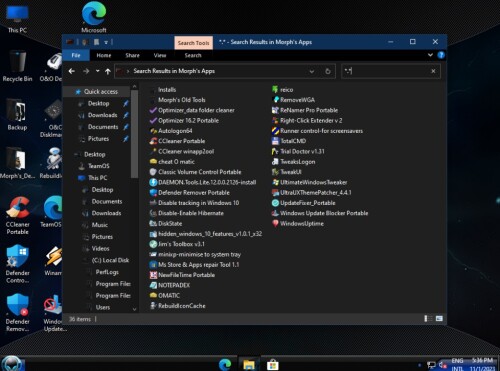Open Microsoft Edge desktop shortcut
500x371 pixels.
pyautogui.click(x=94, y=17)
